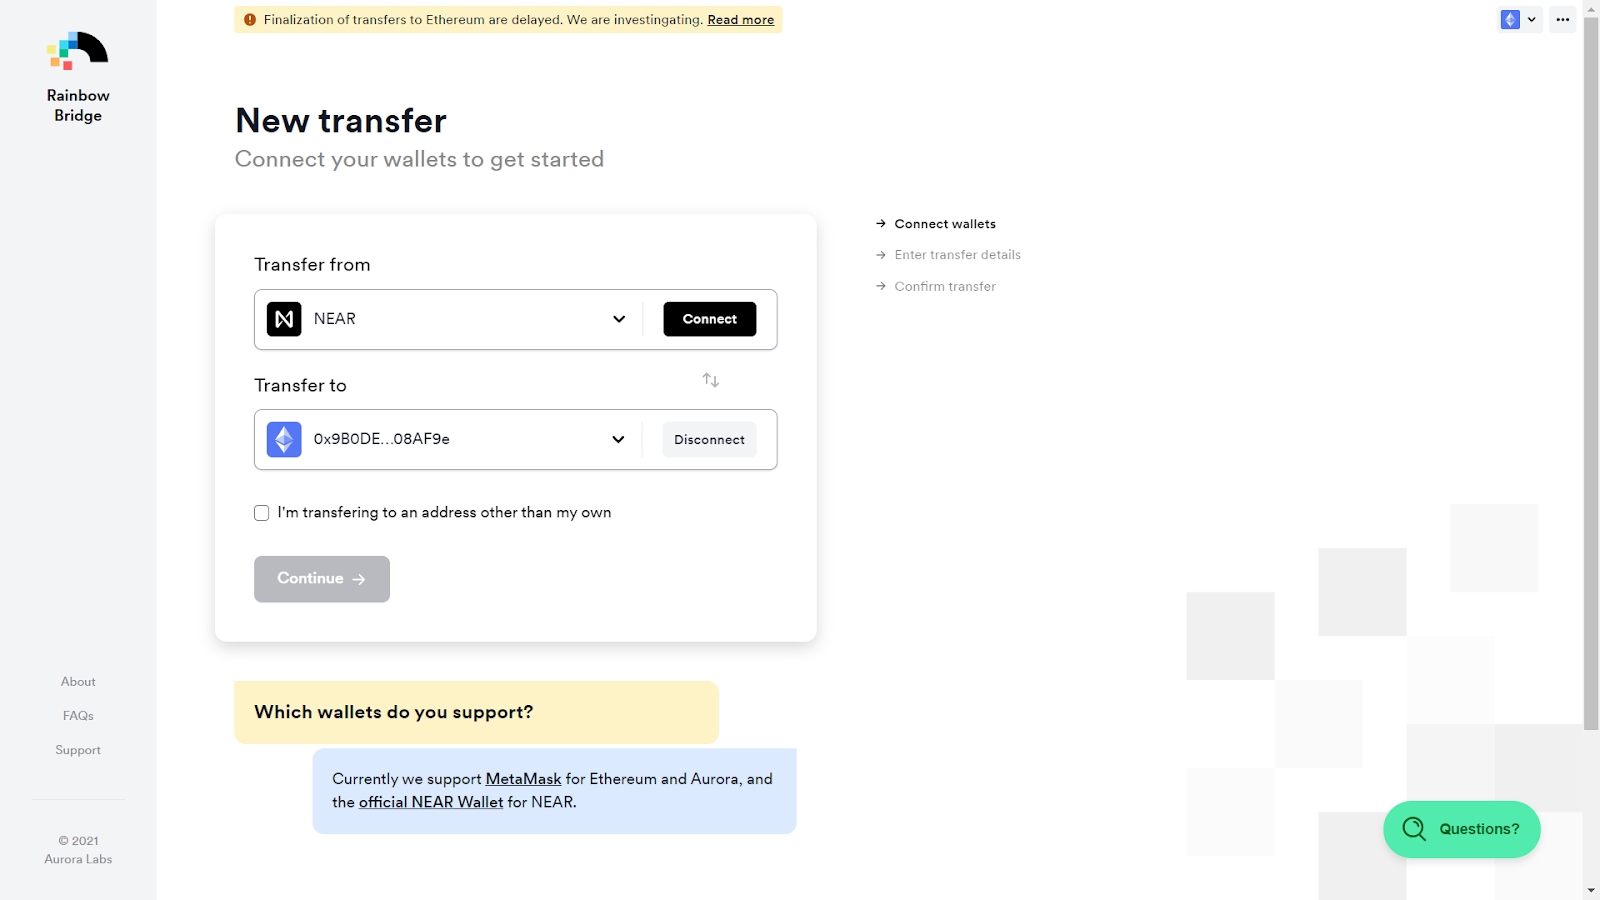The height and width of the screenshot is (900, 1600).
Task: Go to FAQs in the sidebar
Action: pos(78,716)
